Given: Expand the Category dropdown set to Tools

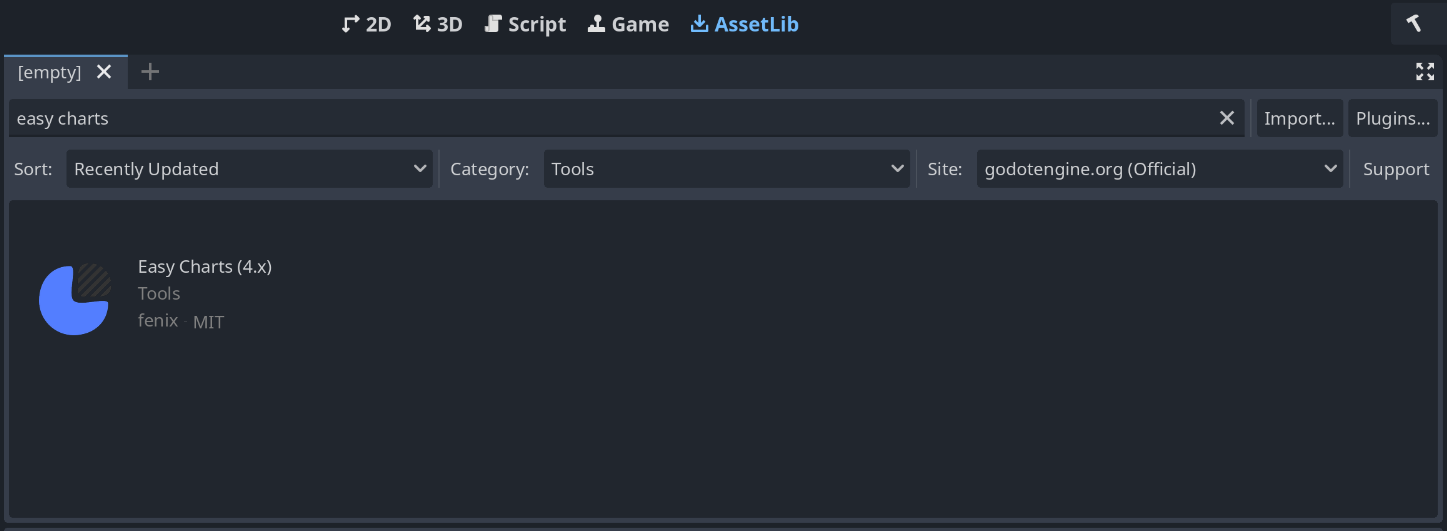Looking at the screenshot, I should coord(727,169).
